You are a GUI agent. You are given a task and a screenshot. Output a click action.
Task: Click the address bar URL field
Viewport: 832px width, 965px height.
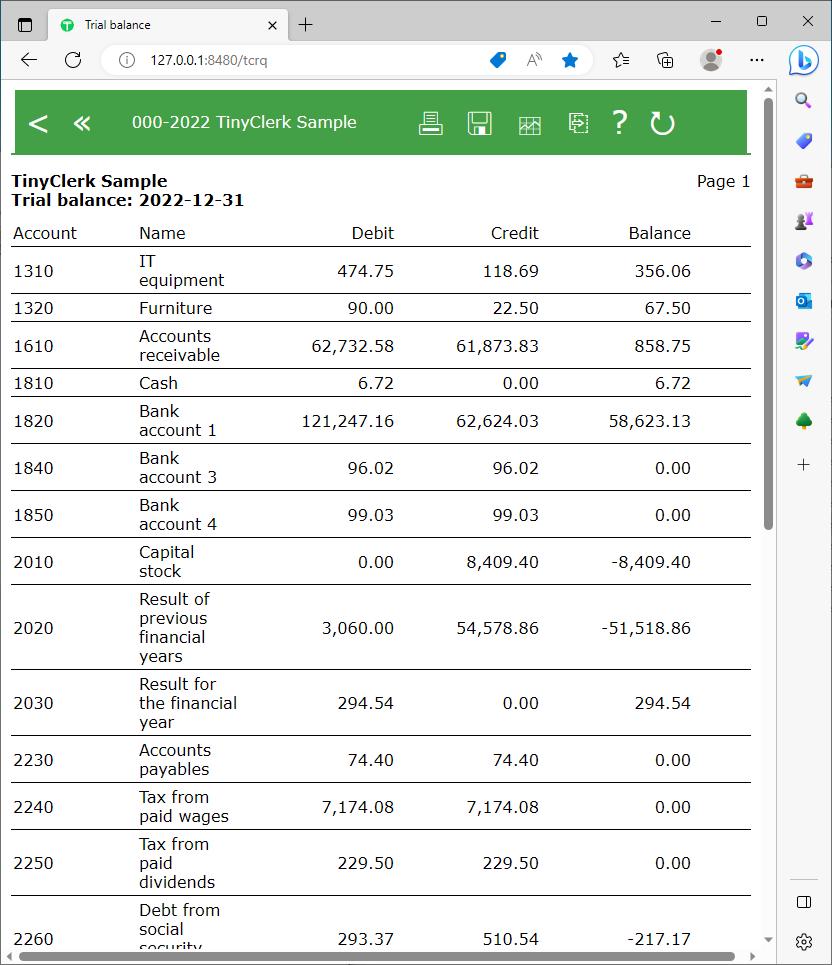click(300, 60)
